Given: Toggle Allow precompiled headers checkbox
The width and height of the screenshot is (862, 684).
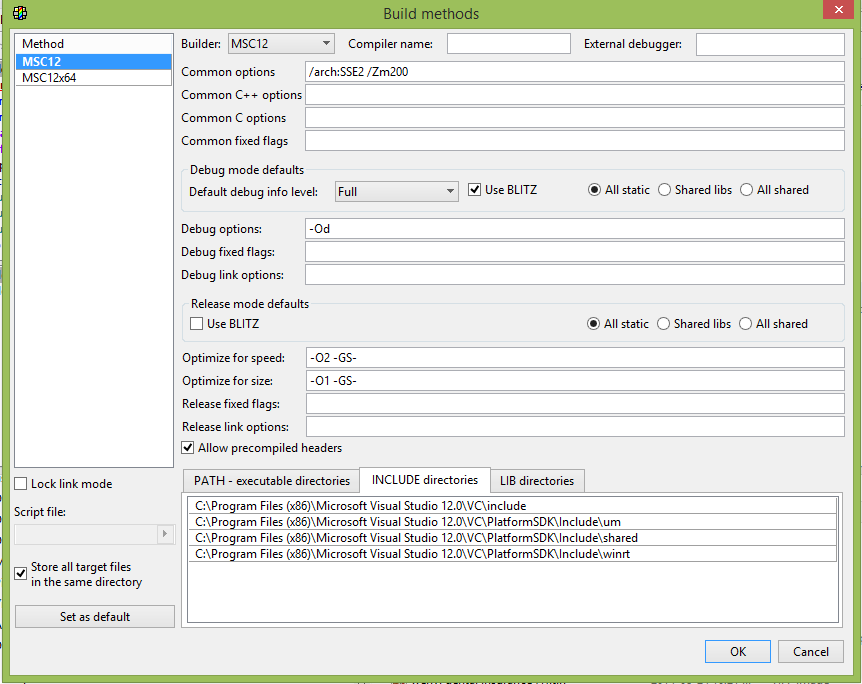Looking at the screenshot, I should point(188,448).
